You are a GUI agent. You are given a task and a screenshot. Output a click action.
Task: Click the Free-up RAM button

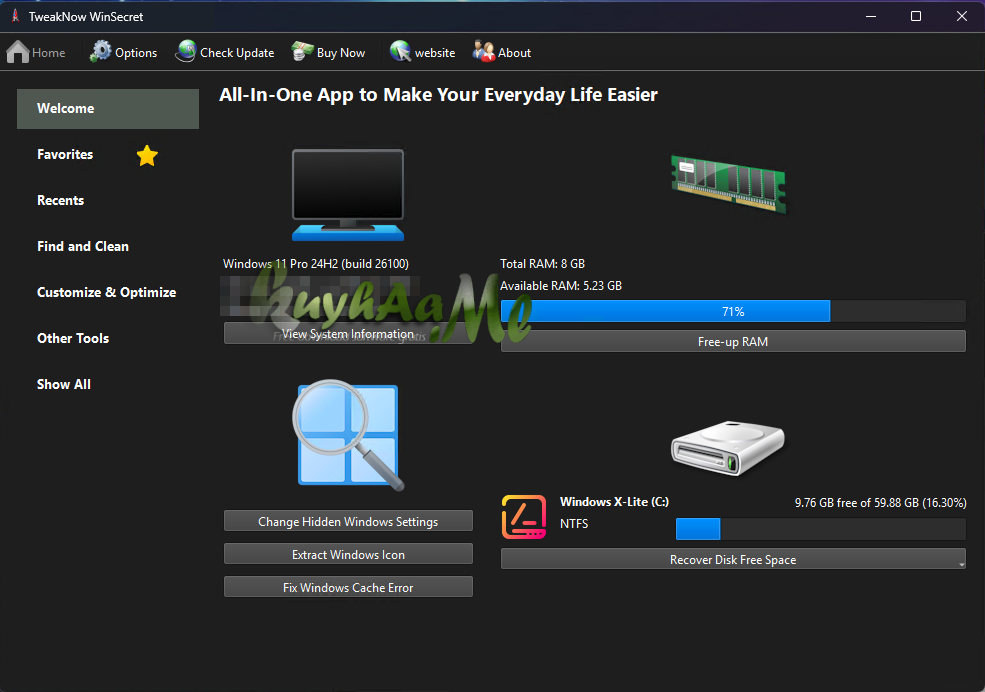click(x=733, y=342)
